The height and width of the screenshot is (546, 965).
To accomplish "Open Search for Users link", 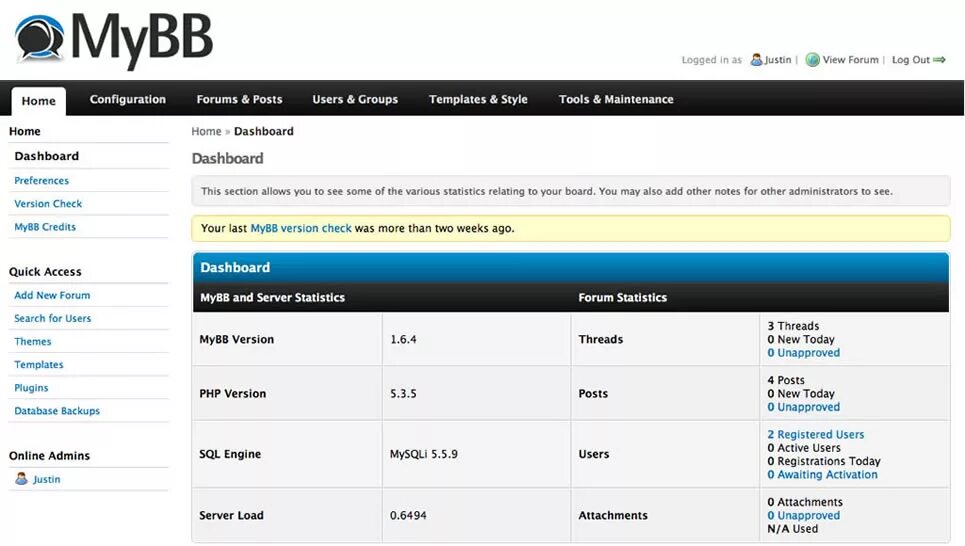I will (x=52, y=318).
